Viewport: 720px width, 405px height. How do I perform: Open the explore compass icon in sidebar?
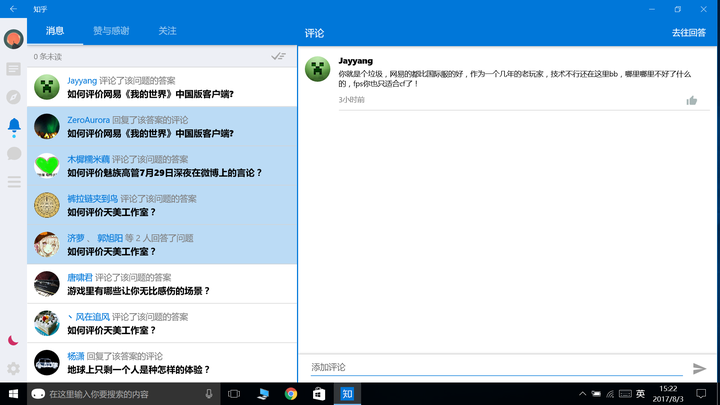(14, 97)
